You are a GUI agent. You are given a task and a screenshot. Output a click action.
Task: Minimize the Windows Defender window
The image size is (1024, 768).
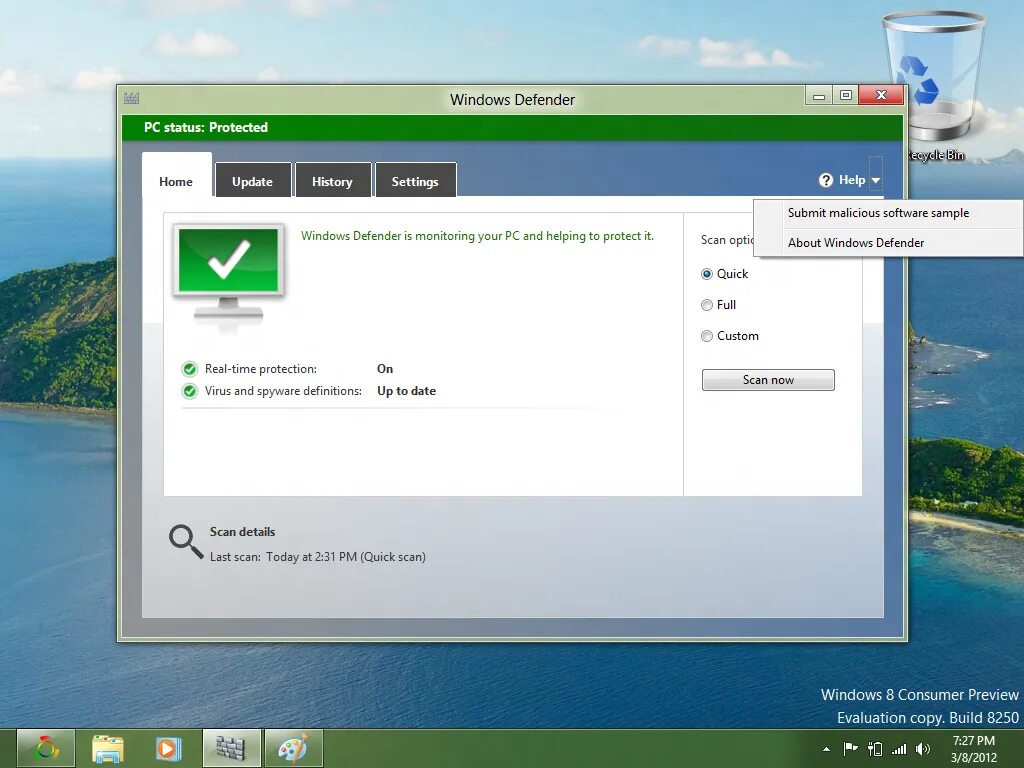[818, 96]
